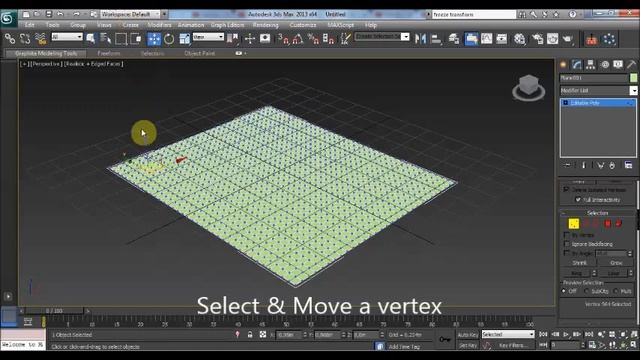Open the Material Editor icon

pos(520,39)
